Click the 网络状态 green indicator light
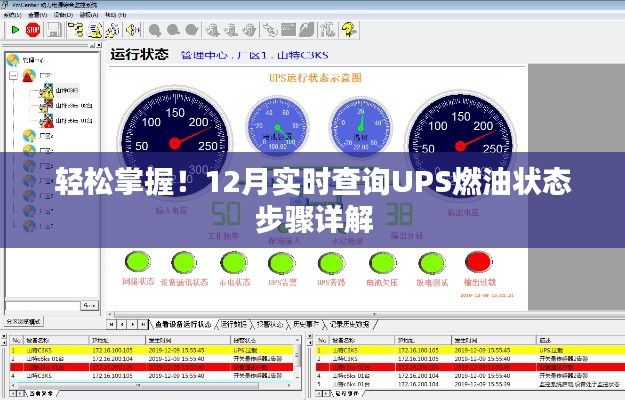 tap(138, 262)
